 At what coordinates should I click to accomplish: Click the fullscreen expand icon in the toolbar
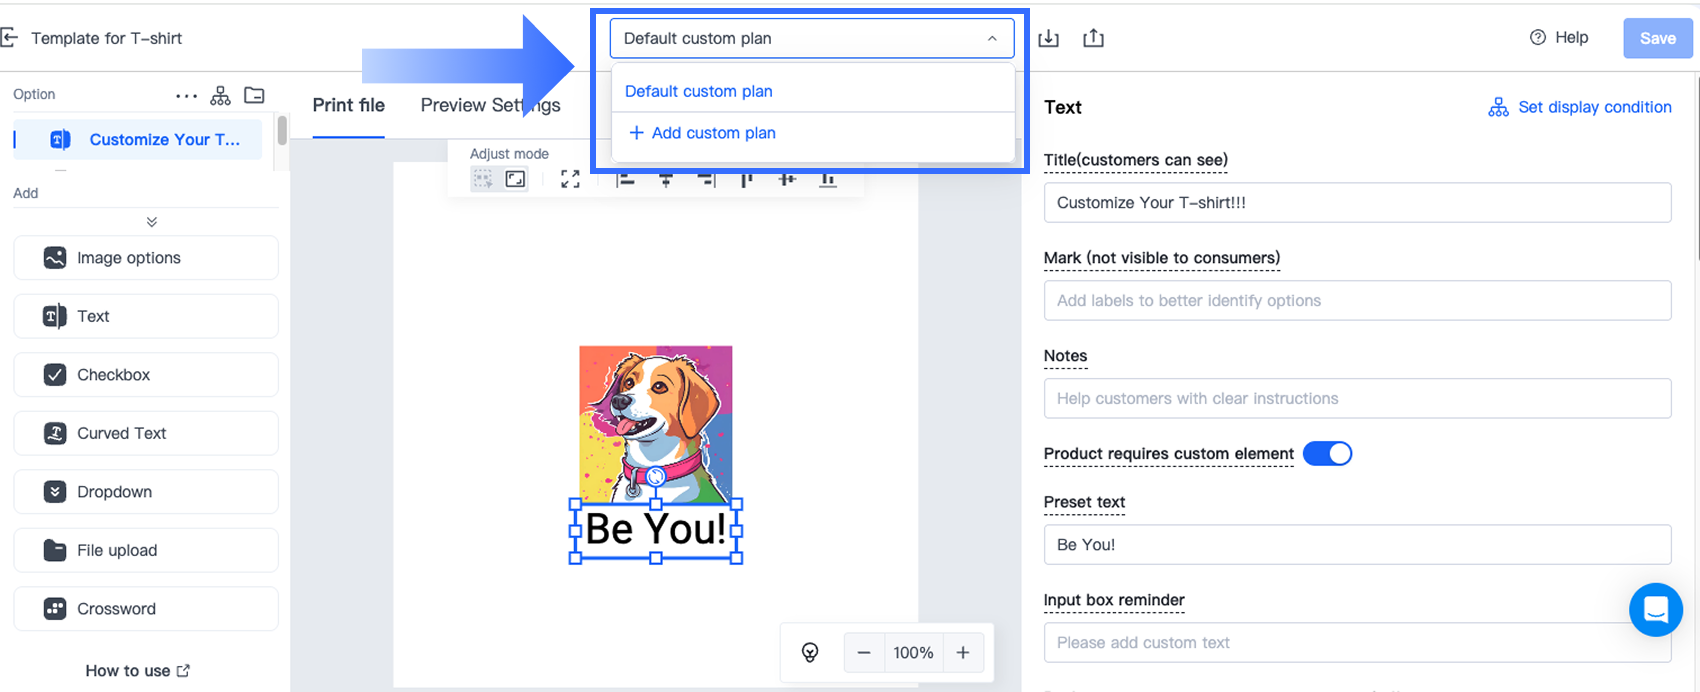(570, 179)
